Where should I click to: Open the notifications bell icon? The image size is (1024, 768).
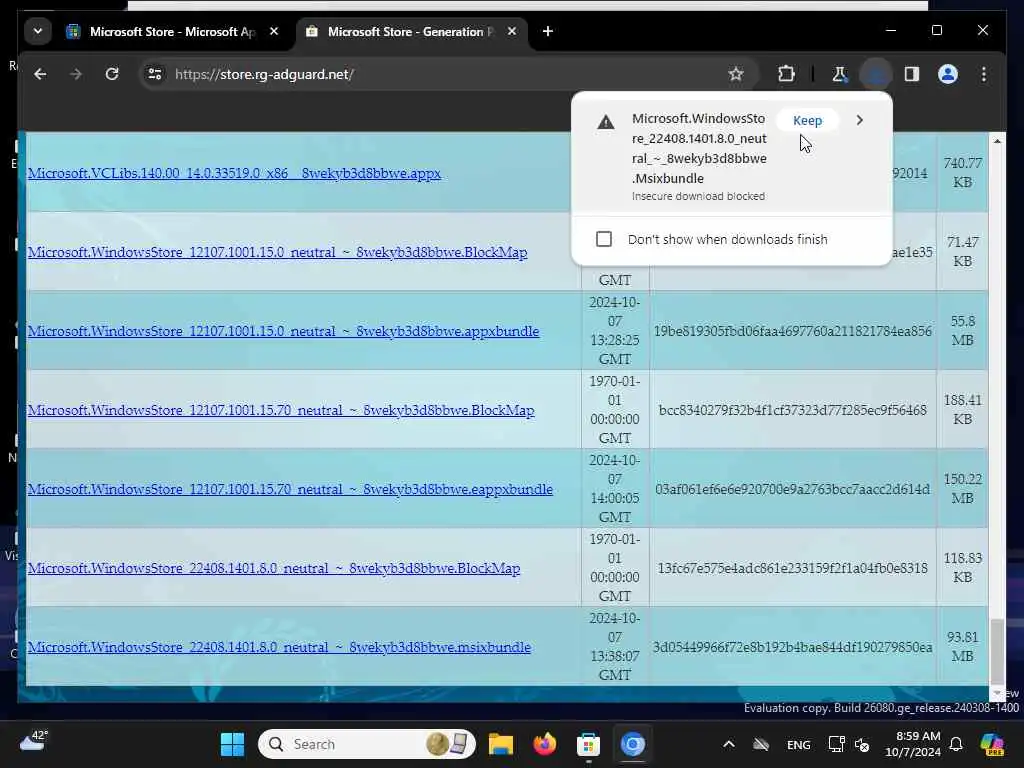pos(956,744)
